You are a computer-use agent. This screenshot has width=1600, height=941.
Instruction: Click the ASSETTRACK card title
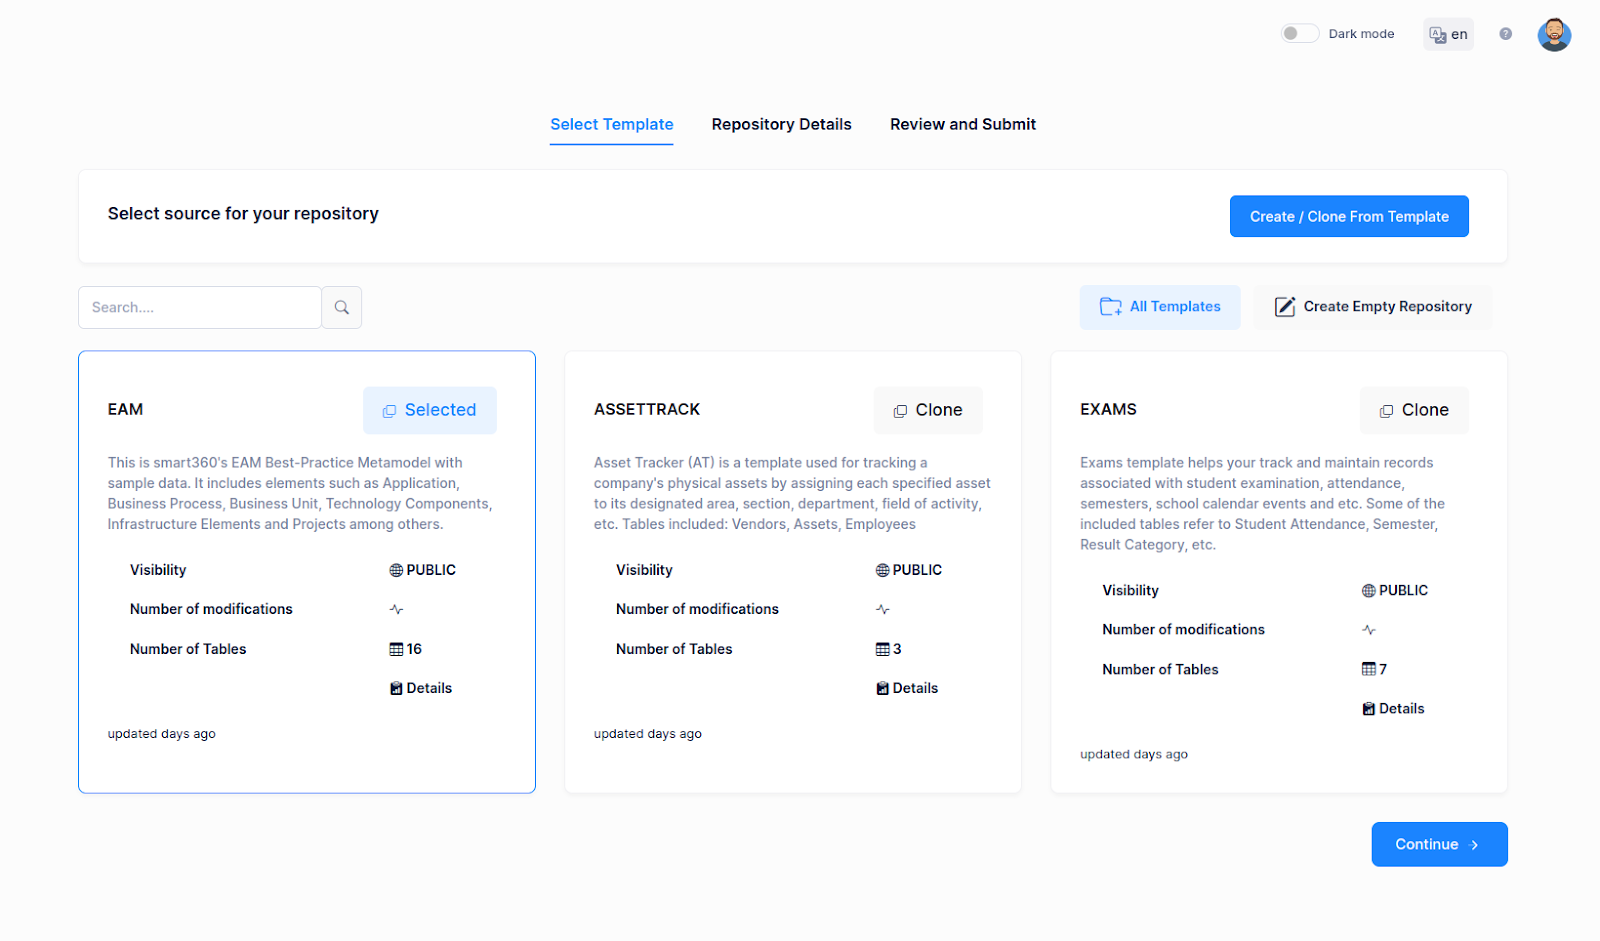point(647,409)
